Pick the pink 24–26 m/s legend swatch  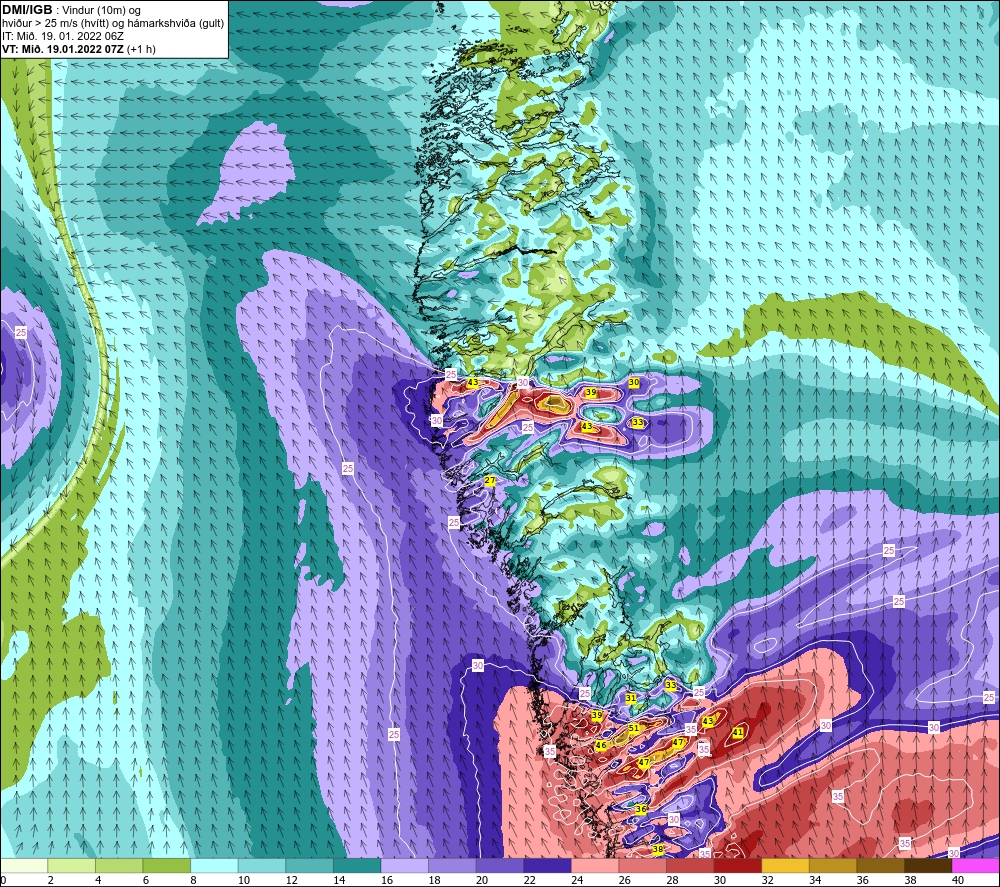point(594,866)
